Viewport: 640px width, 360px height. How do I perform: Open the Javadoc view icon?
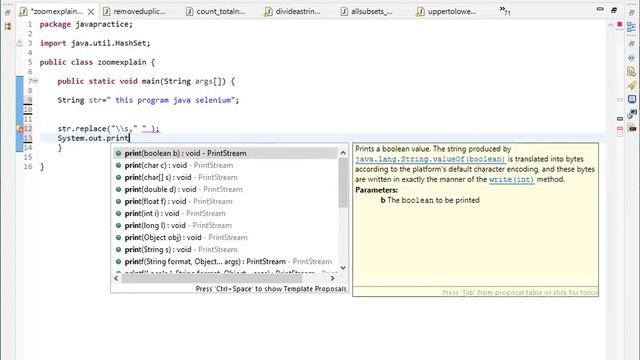(x=631, y=58)
